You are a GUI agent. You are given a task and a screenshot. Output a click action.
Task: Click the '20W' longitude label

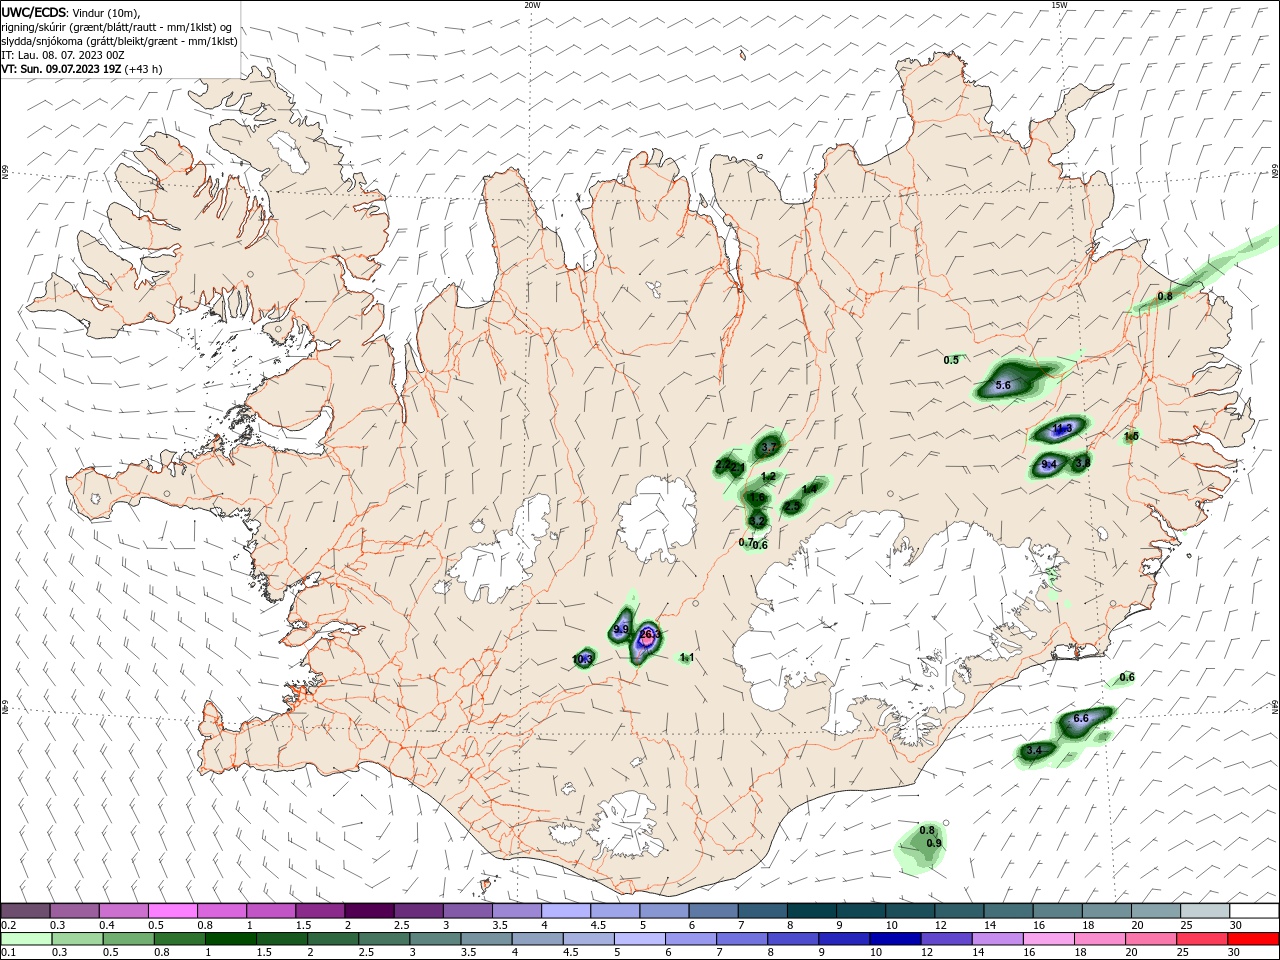(x=532, y=5)
